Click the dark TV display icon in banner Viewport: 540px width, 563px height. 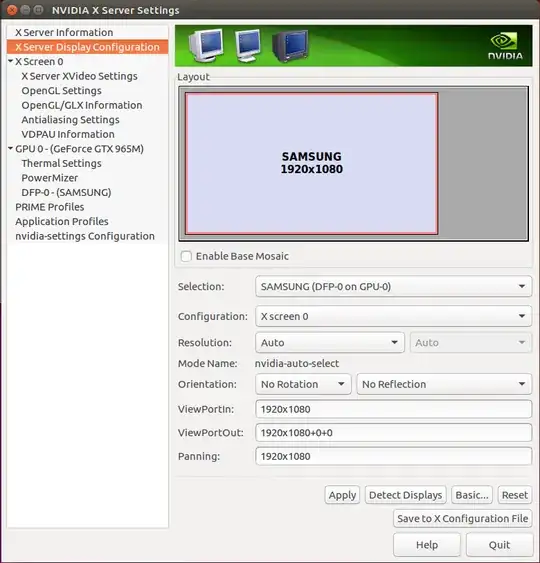point(290,46)
